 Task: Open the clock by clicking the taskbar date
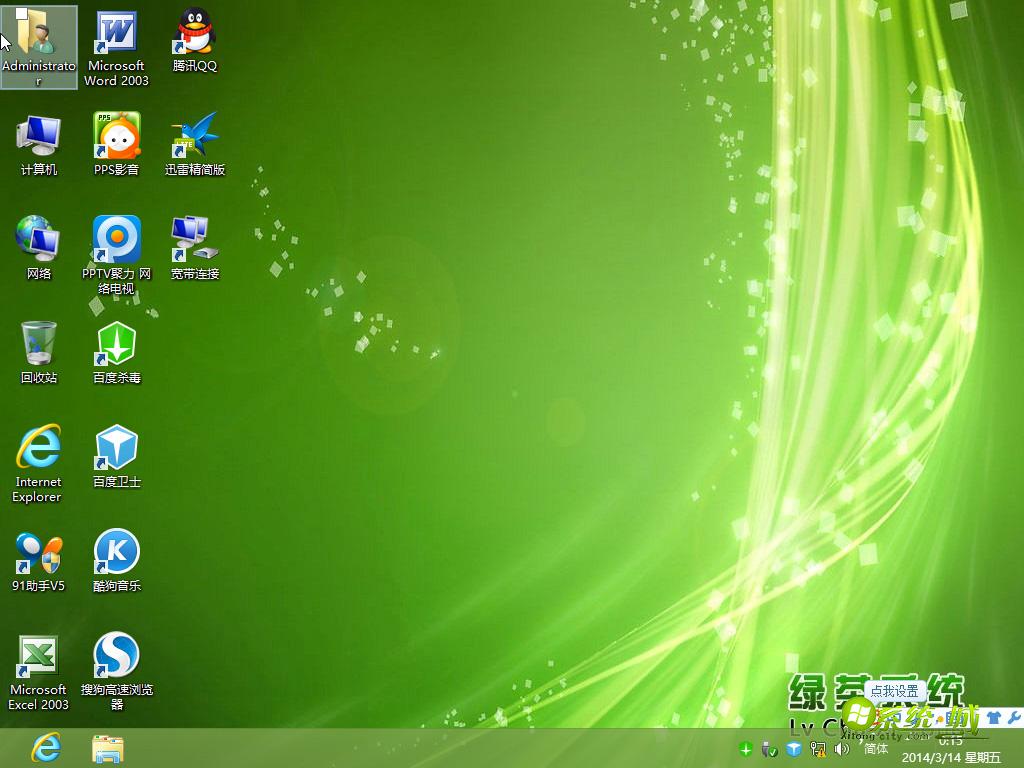click(948, 755)
